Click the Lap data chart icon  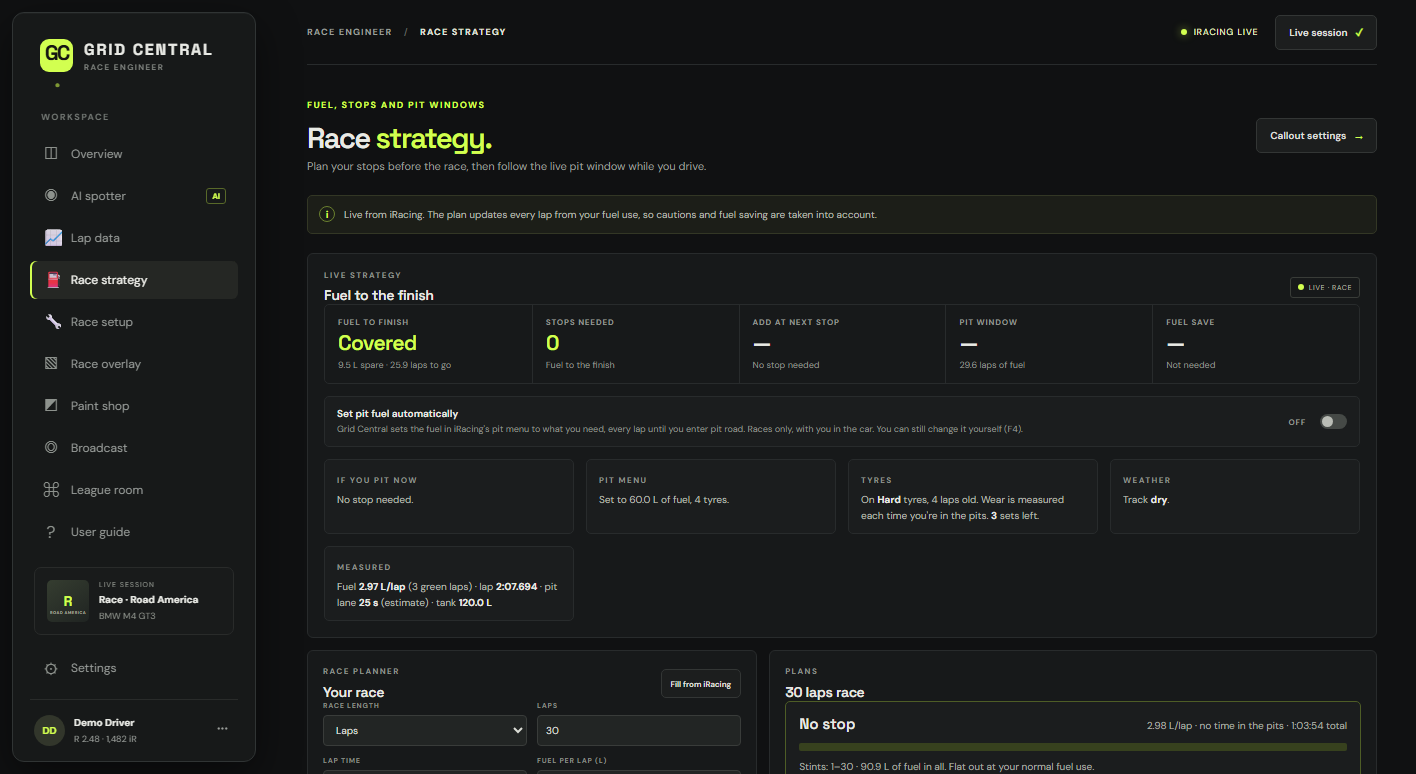pyautogui.click(x=53, y=238)
